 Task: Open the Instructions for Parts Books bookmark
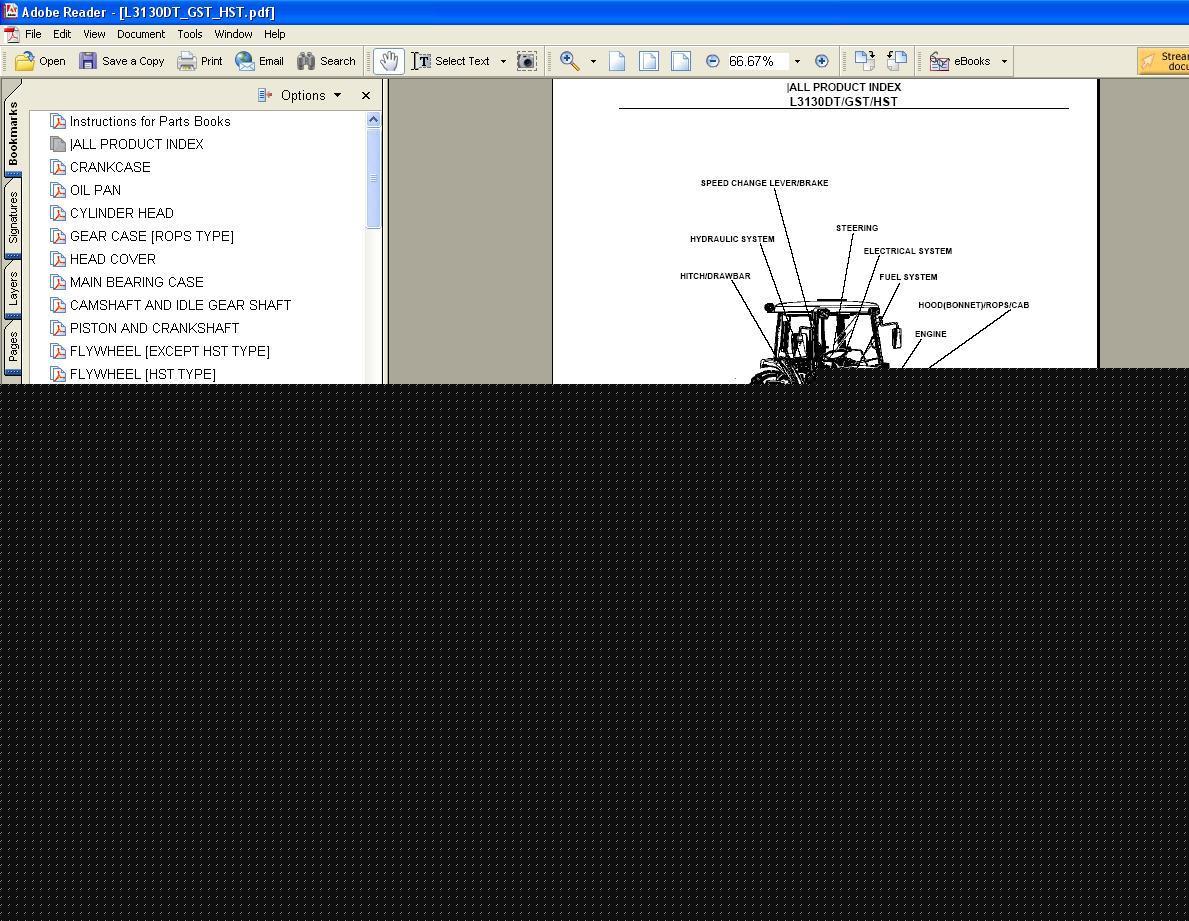(150, 121)
